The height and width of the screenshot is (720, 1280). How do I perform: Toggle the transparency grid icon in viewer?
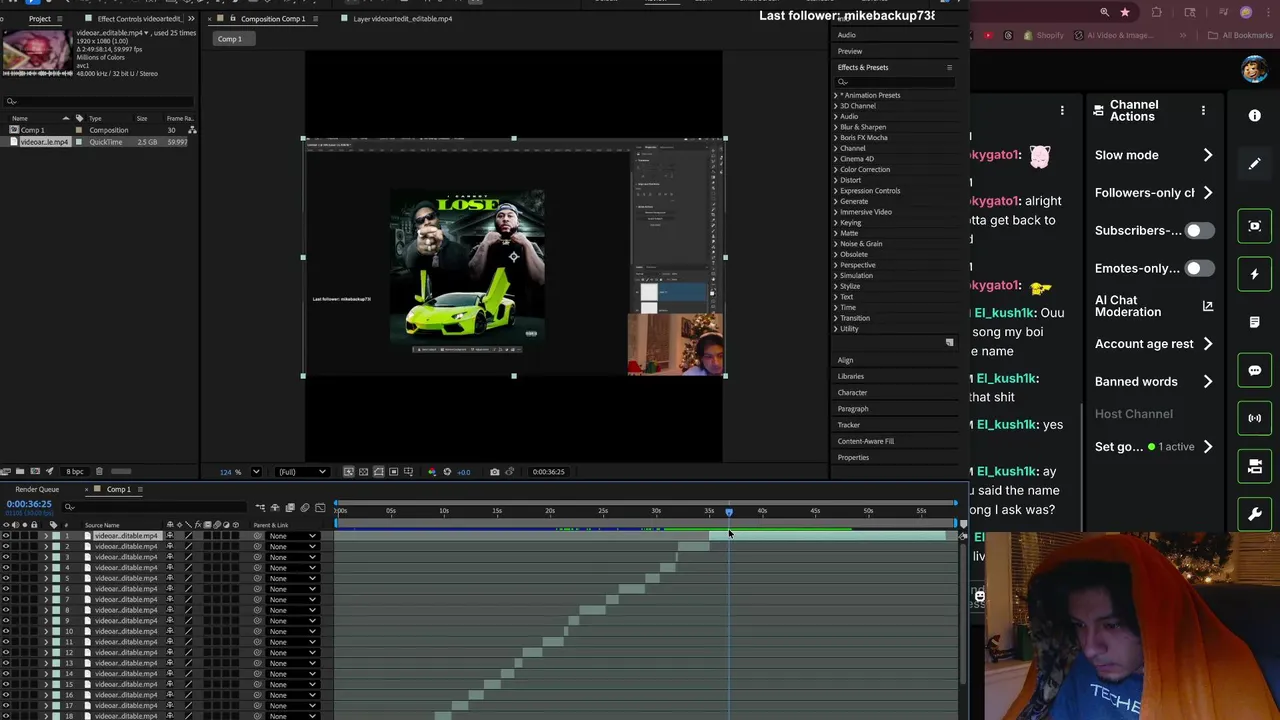pos(363,472)
